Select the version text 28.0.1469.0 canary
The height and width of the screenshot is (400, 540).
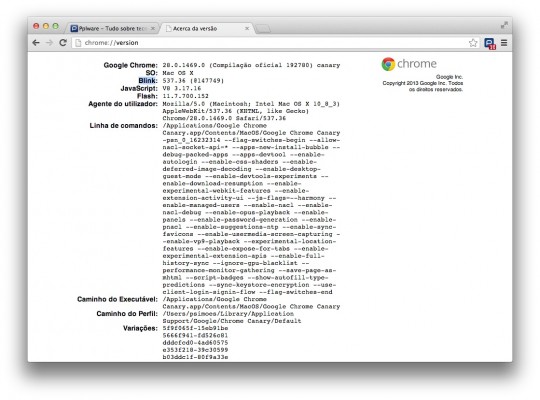(251, 65)
